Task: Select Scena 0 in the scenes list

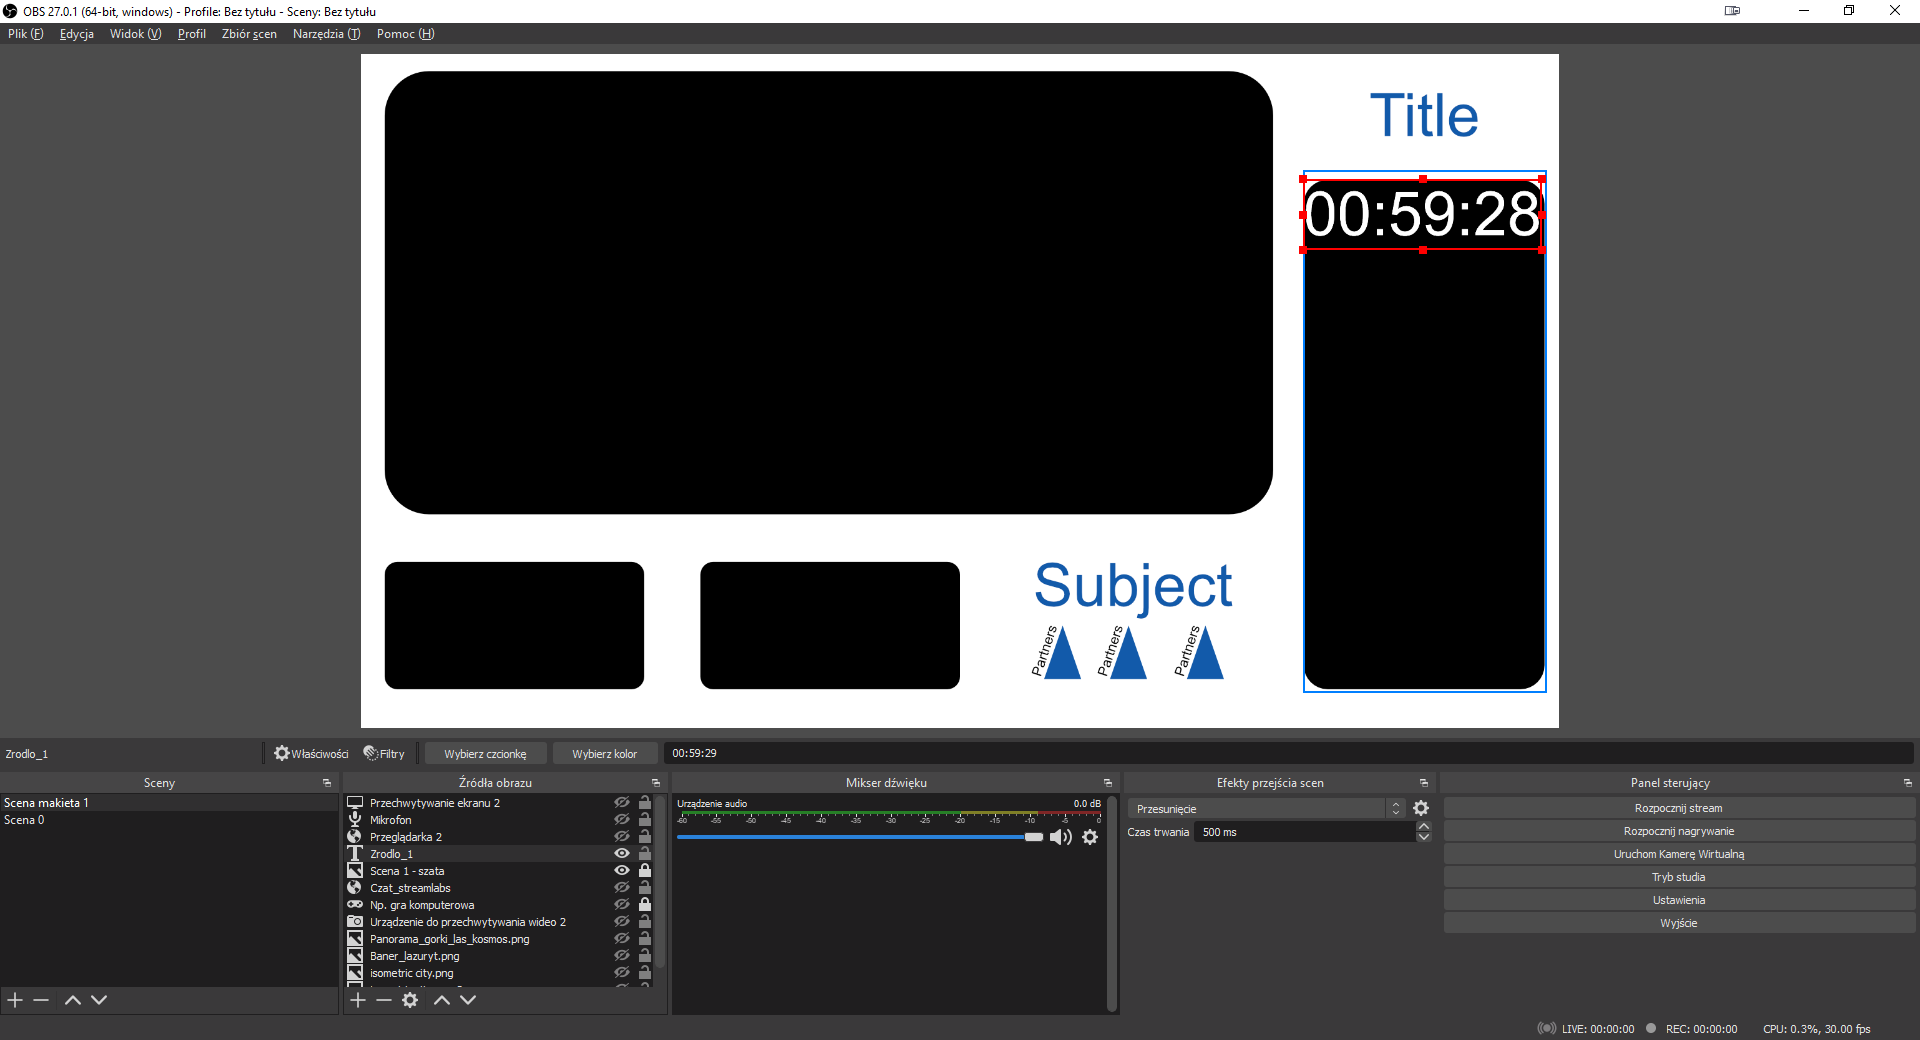Action: [x=169, y=820]
